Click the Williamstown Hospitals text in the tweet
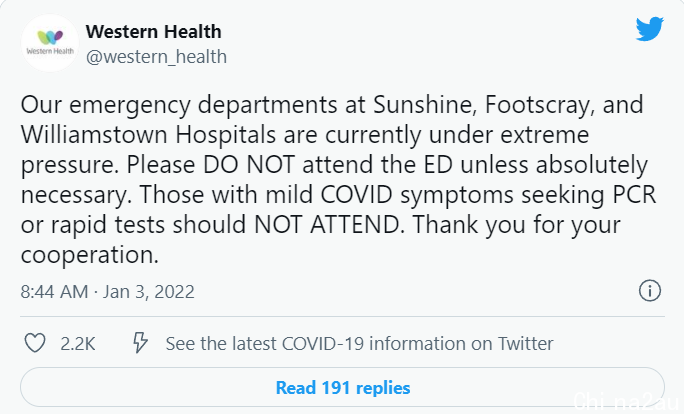The height and width of the screenshot is (414, 684). coord(148,135)
